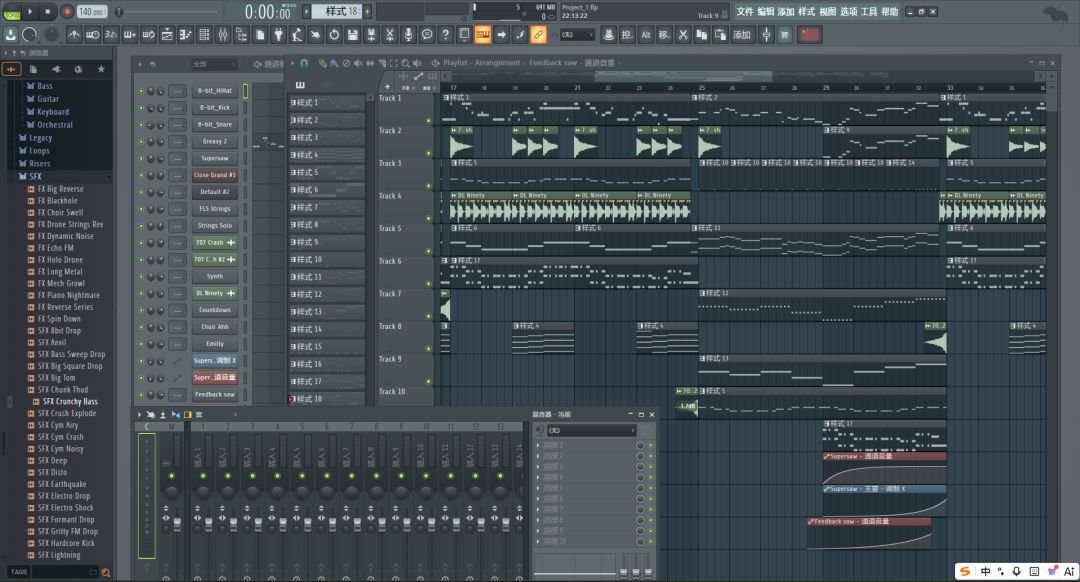Toggle mute LED on playlist Track 4
The height and width of the screenshot is (582, 1080).
click(x=428, y=218)
